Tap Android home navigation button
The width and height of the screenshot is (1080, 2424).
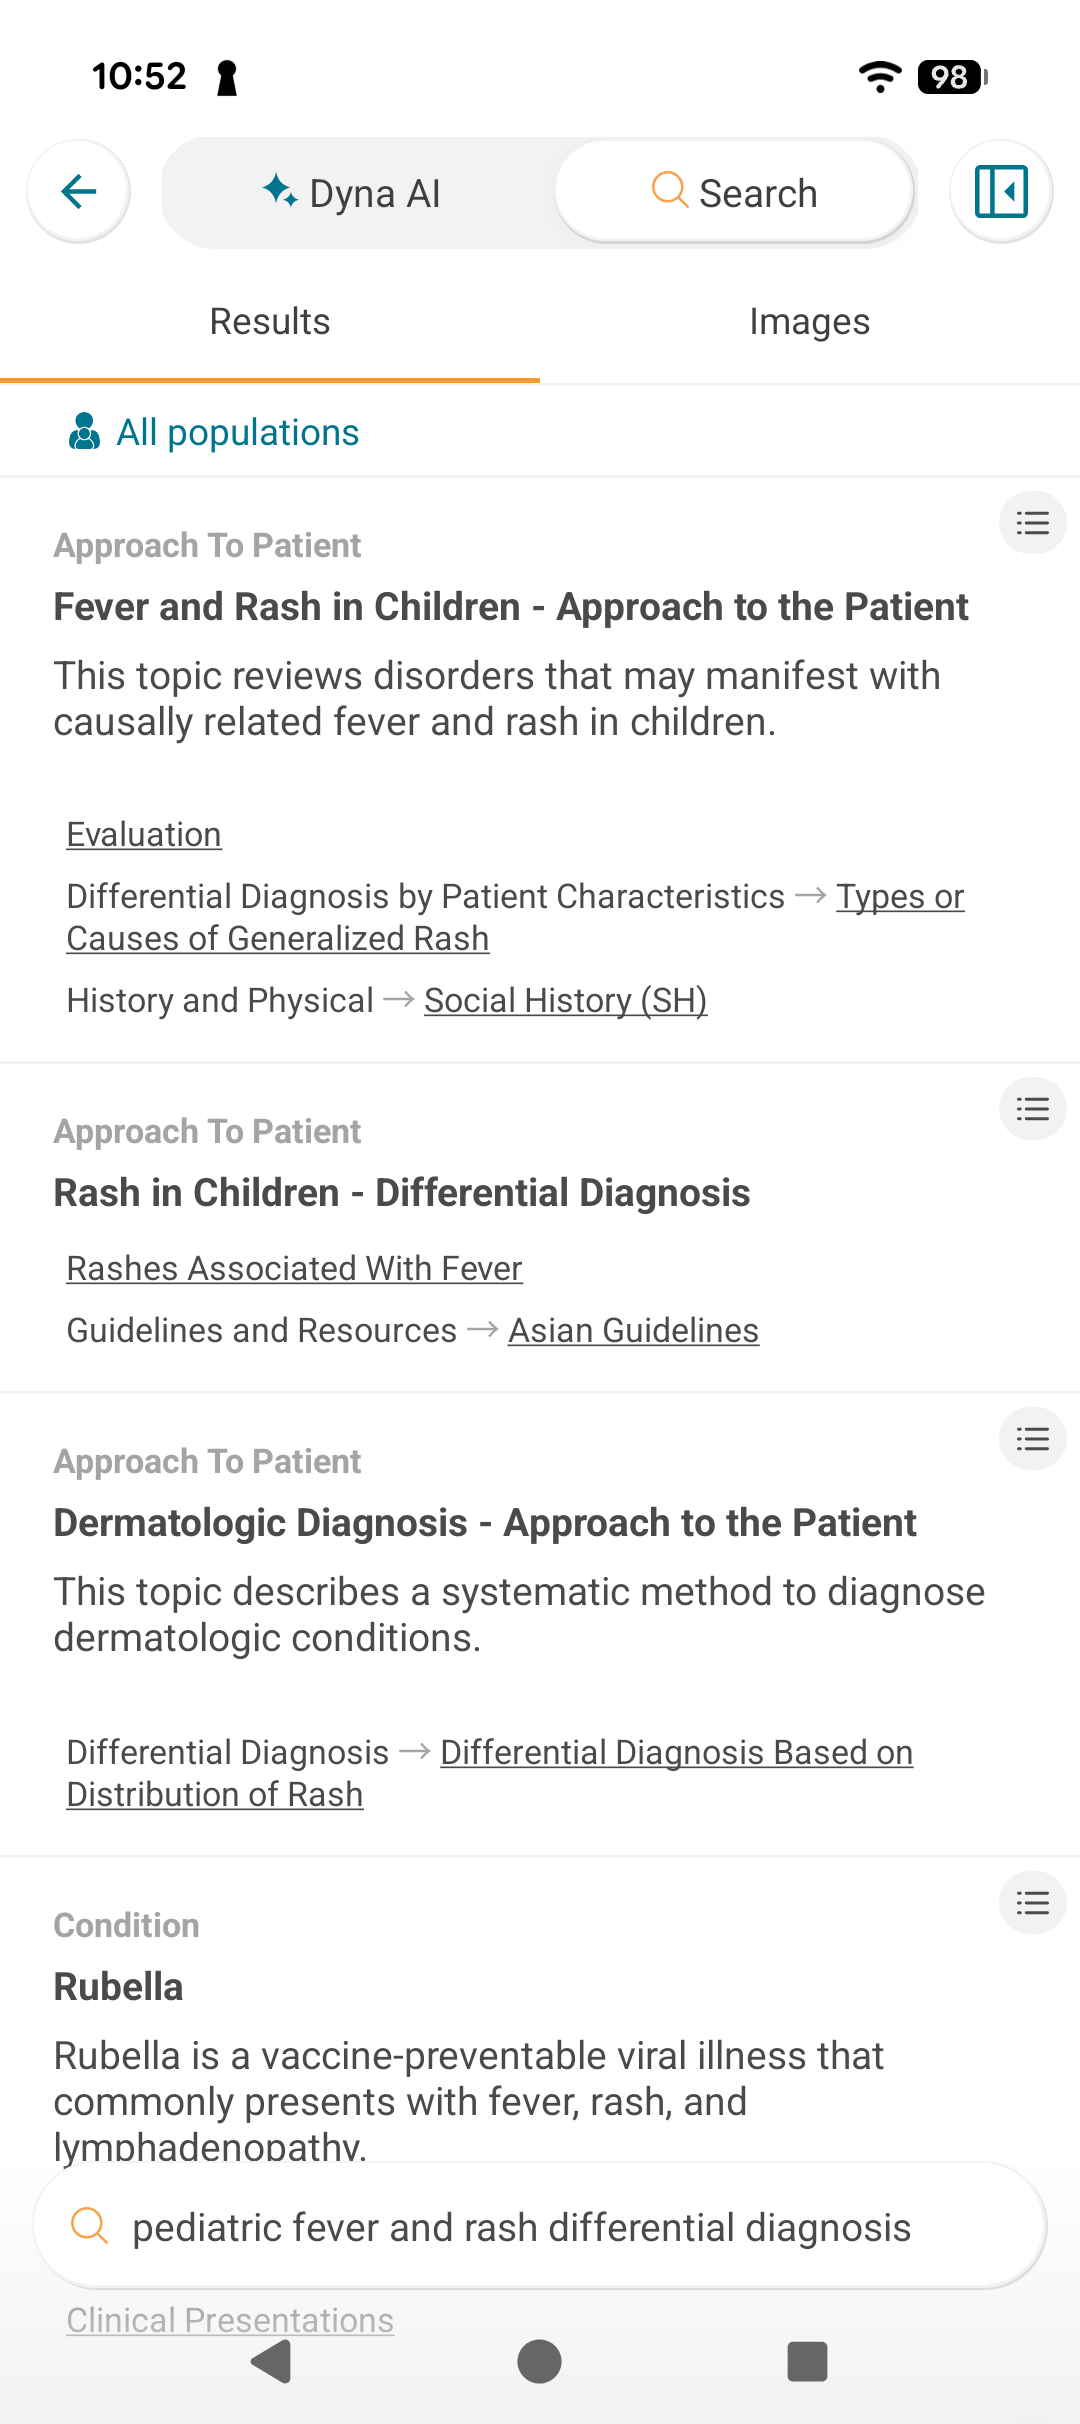pos(540,2362)
